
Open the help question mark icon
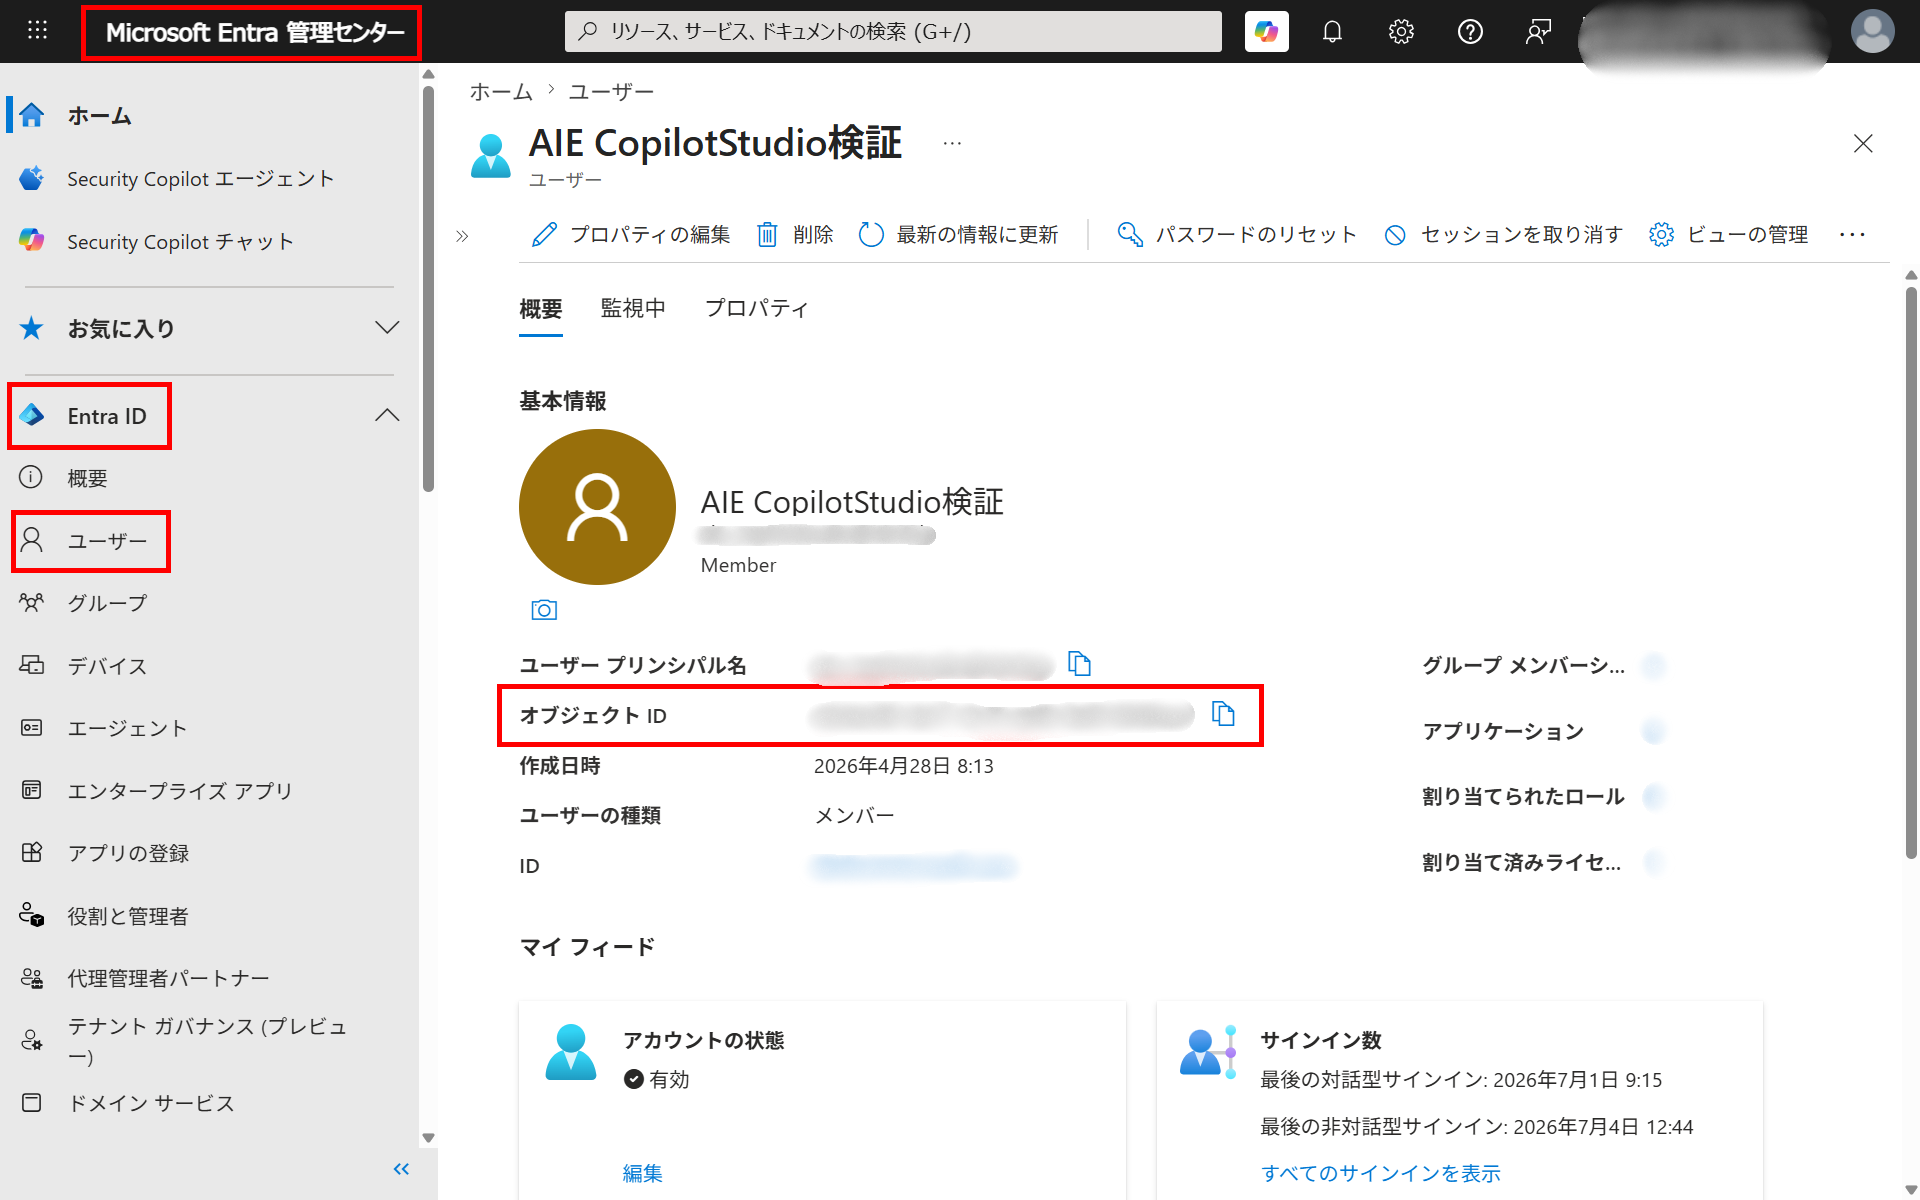(x=1470, y=32)
